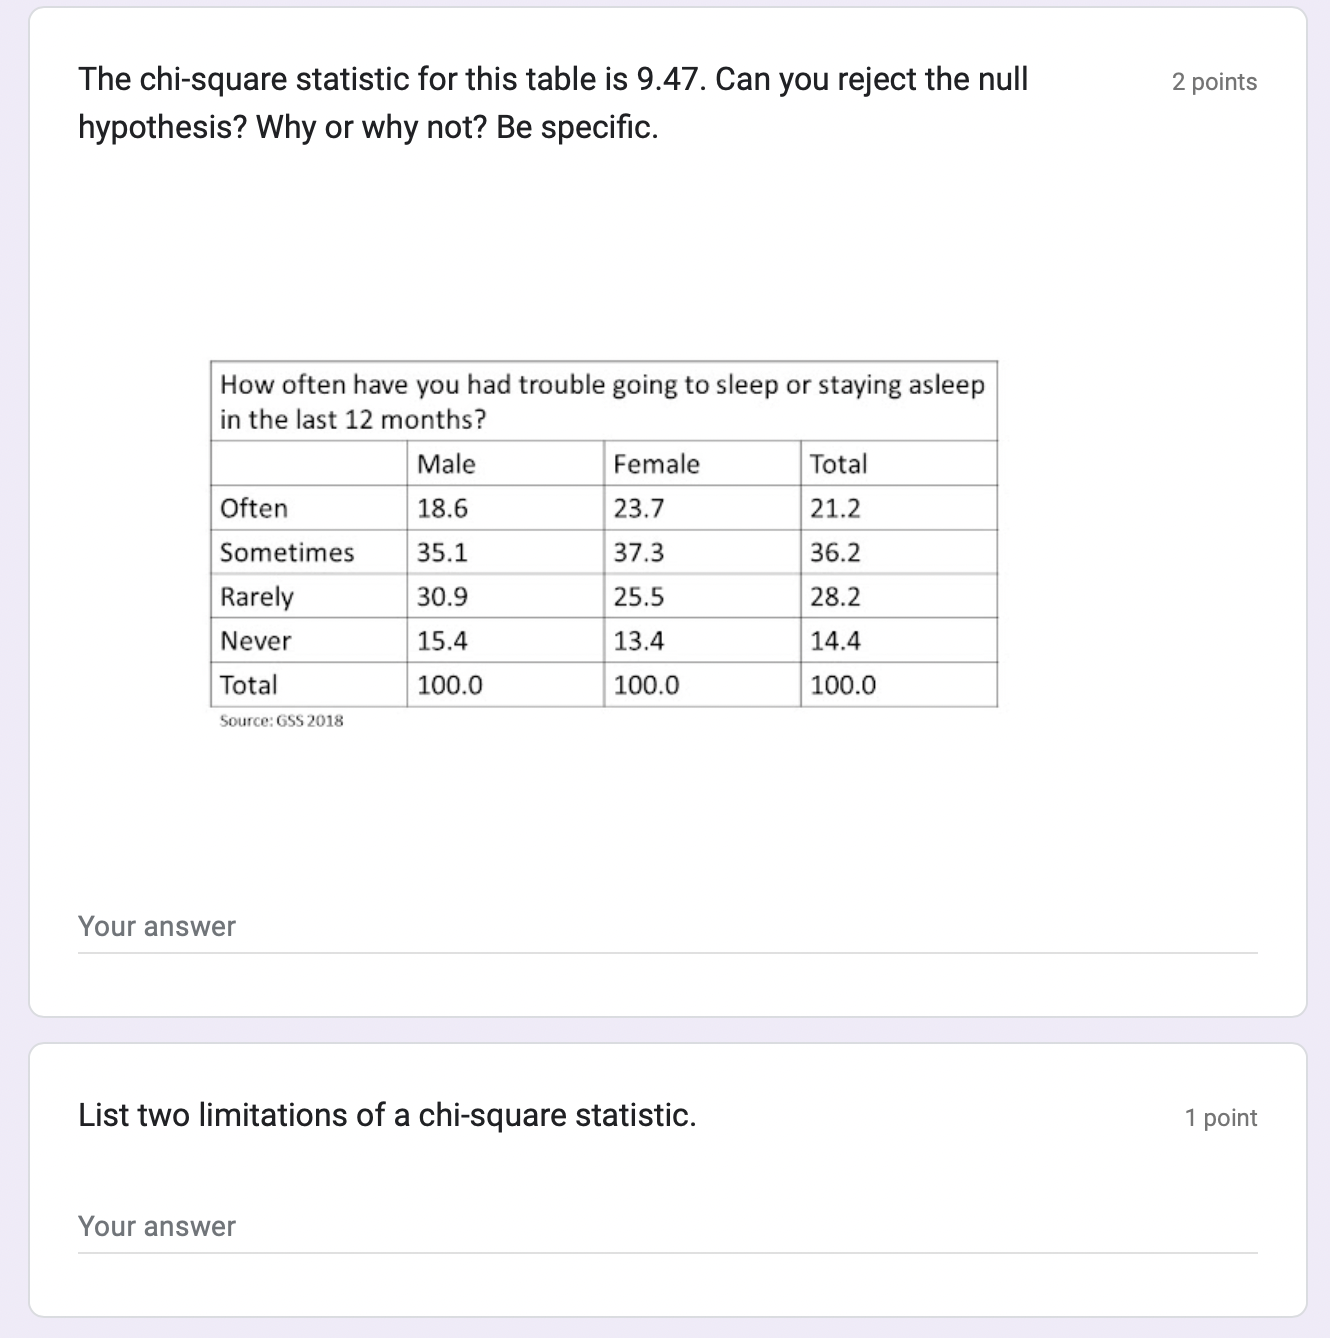Click the table header about sleep trouble
The image size is (1330, 1338).
pyautogui.click(x=602, y=401)
